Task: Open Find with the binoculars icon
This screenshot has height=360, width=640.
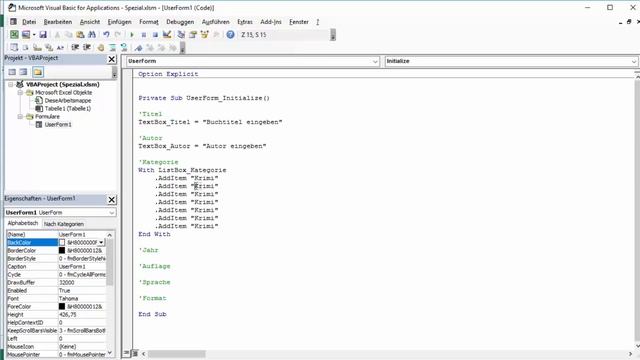Action: 92,35
